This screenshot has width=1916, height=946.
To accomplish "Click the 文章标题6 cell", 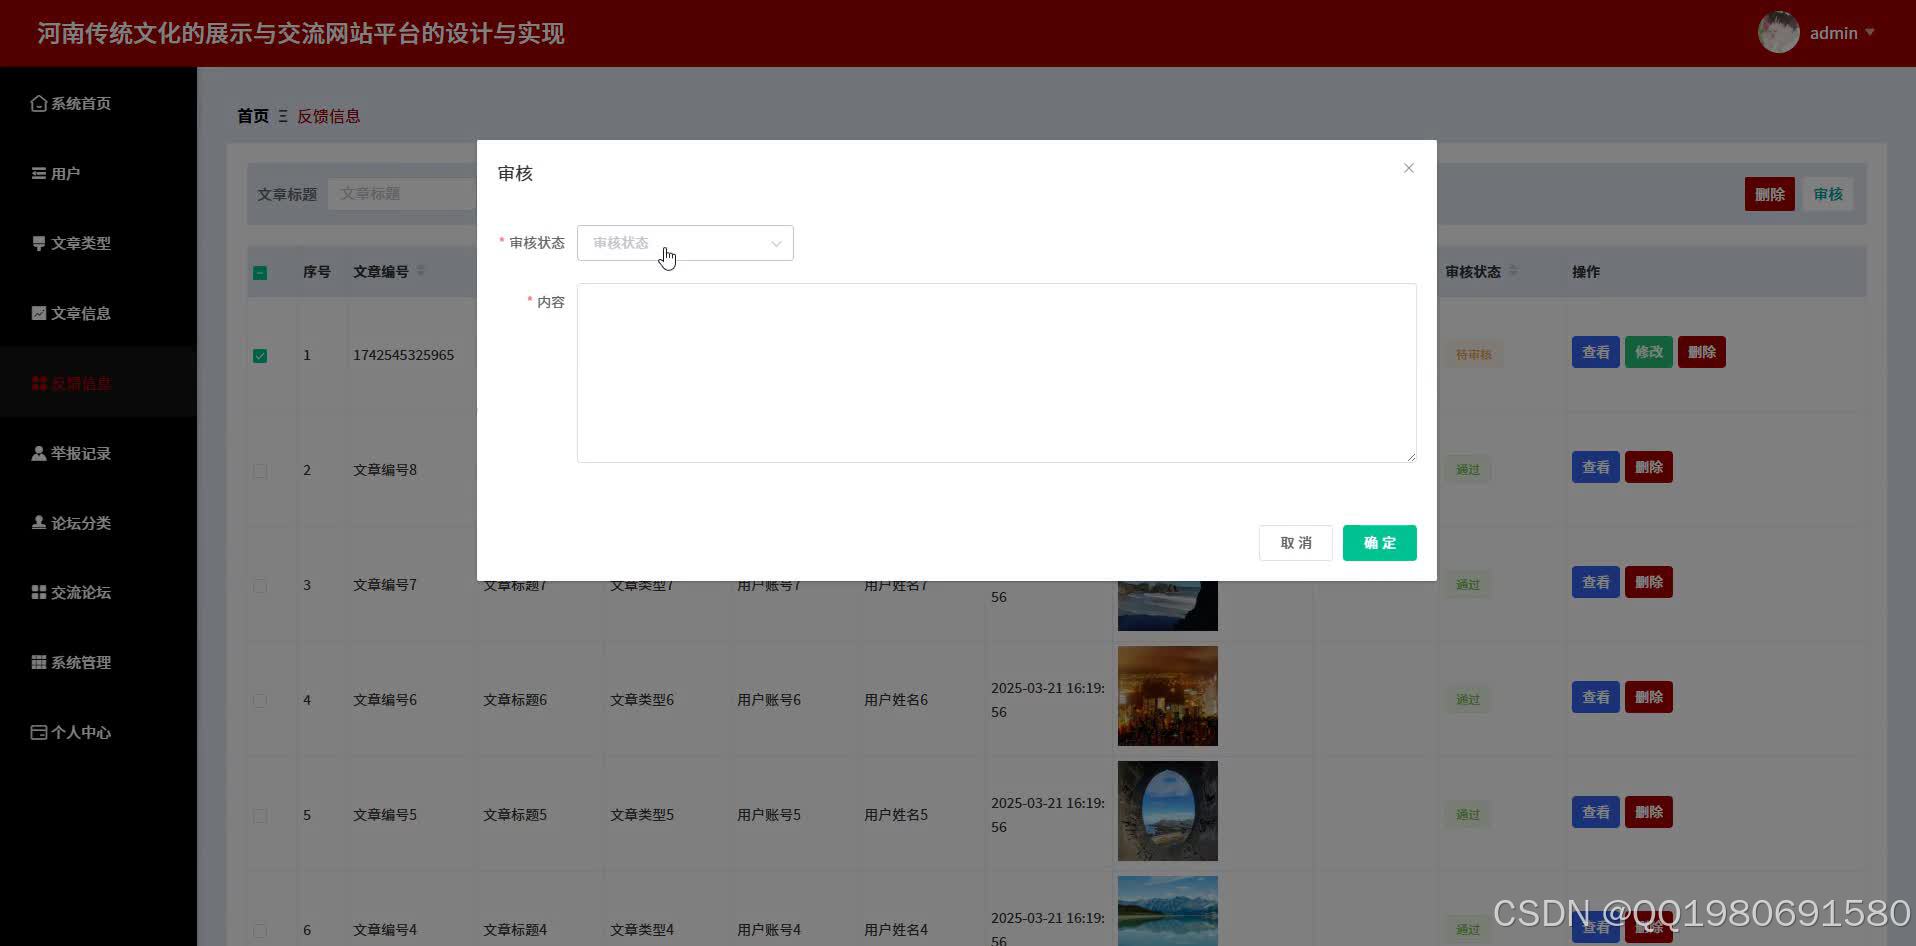I will point(515,700).
